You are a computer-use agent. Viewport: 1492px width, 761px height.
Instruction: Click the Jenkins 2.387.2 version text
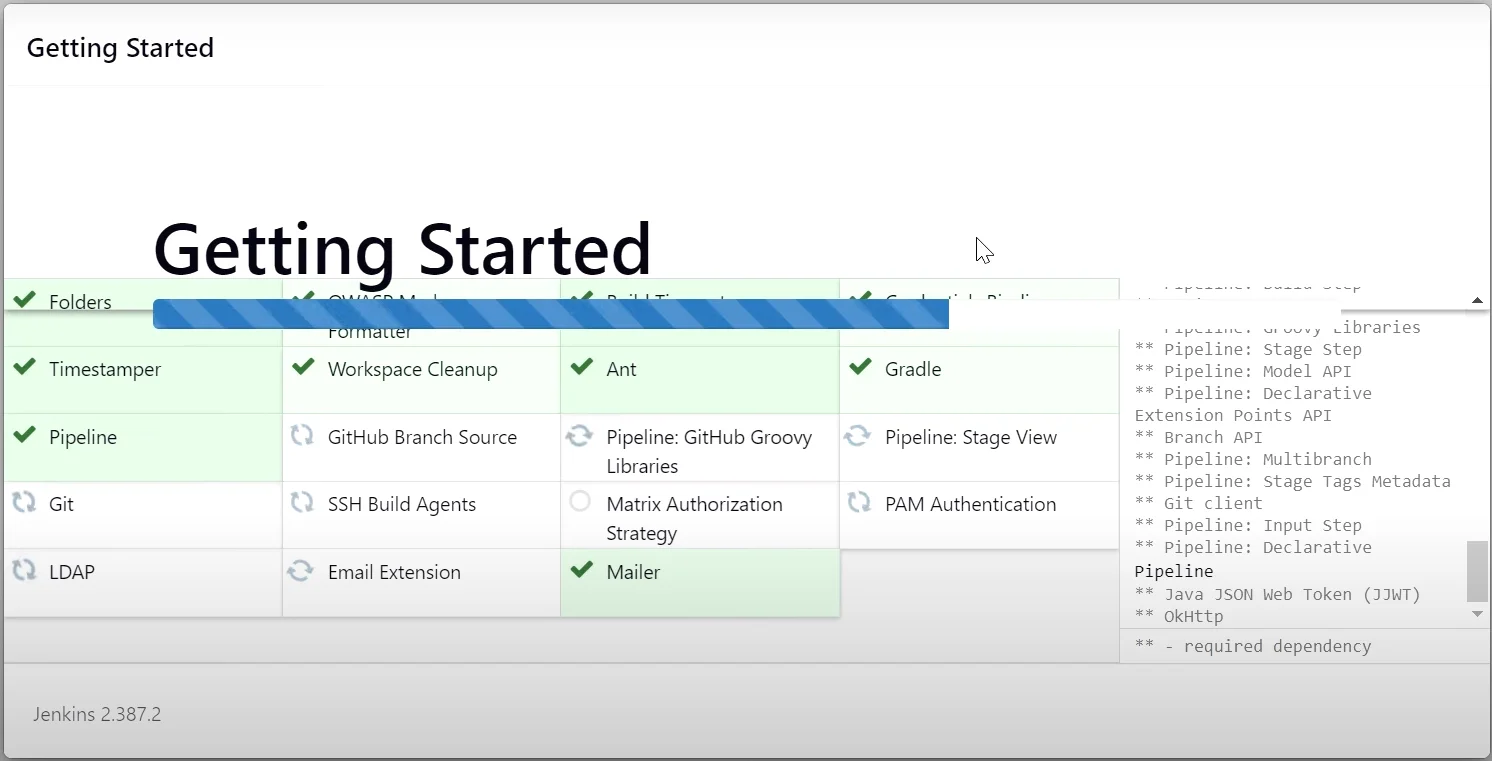pyautogui.click(x=97, y=714)
